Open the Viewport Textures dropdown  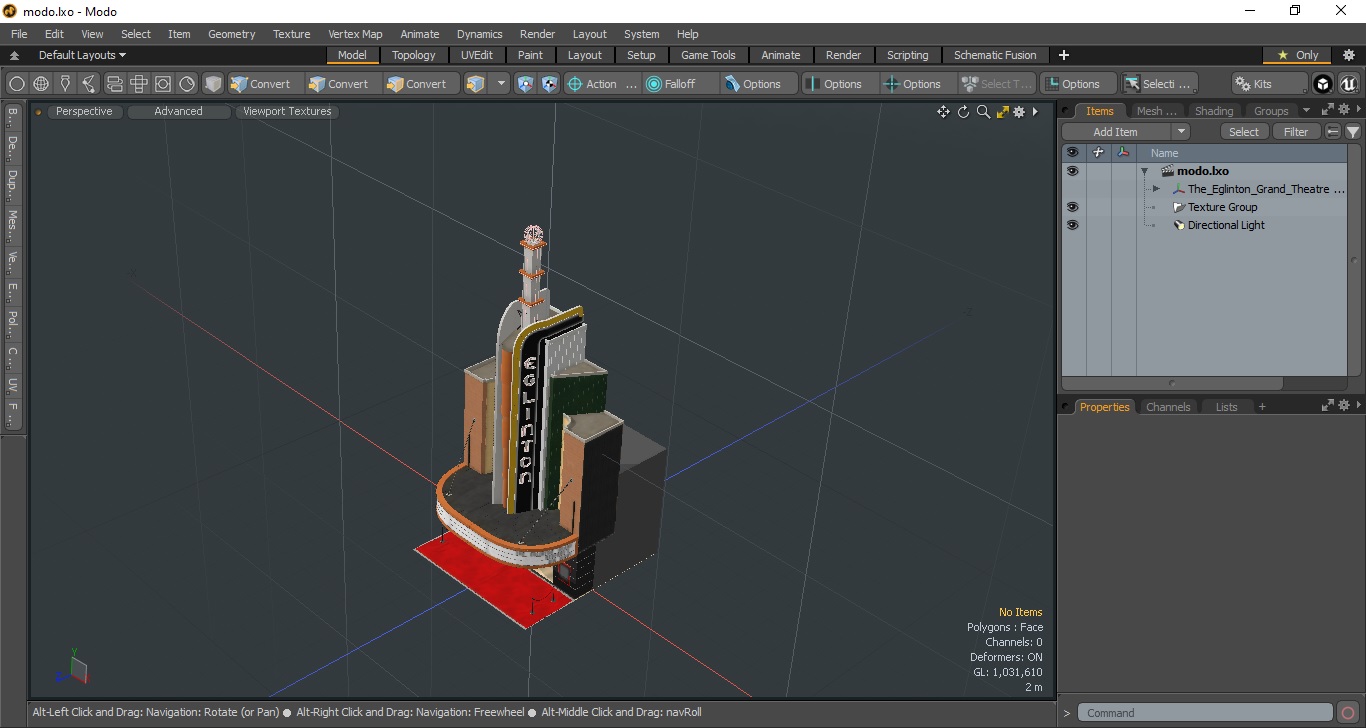287,112
